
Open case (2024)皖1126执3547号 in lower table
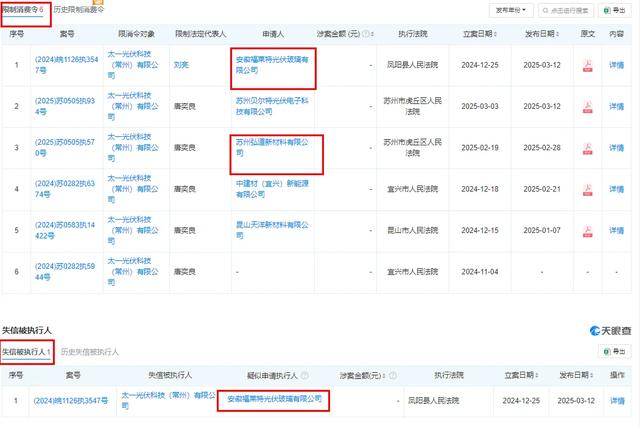pos(71,401)
